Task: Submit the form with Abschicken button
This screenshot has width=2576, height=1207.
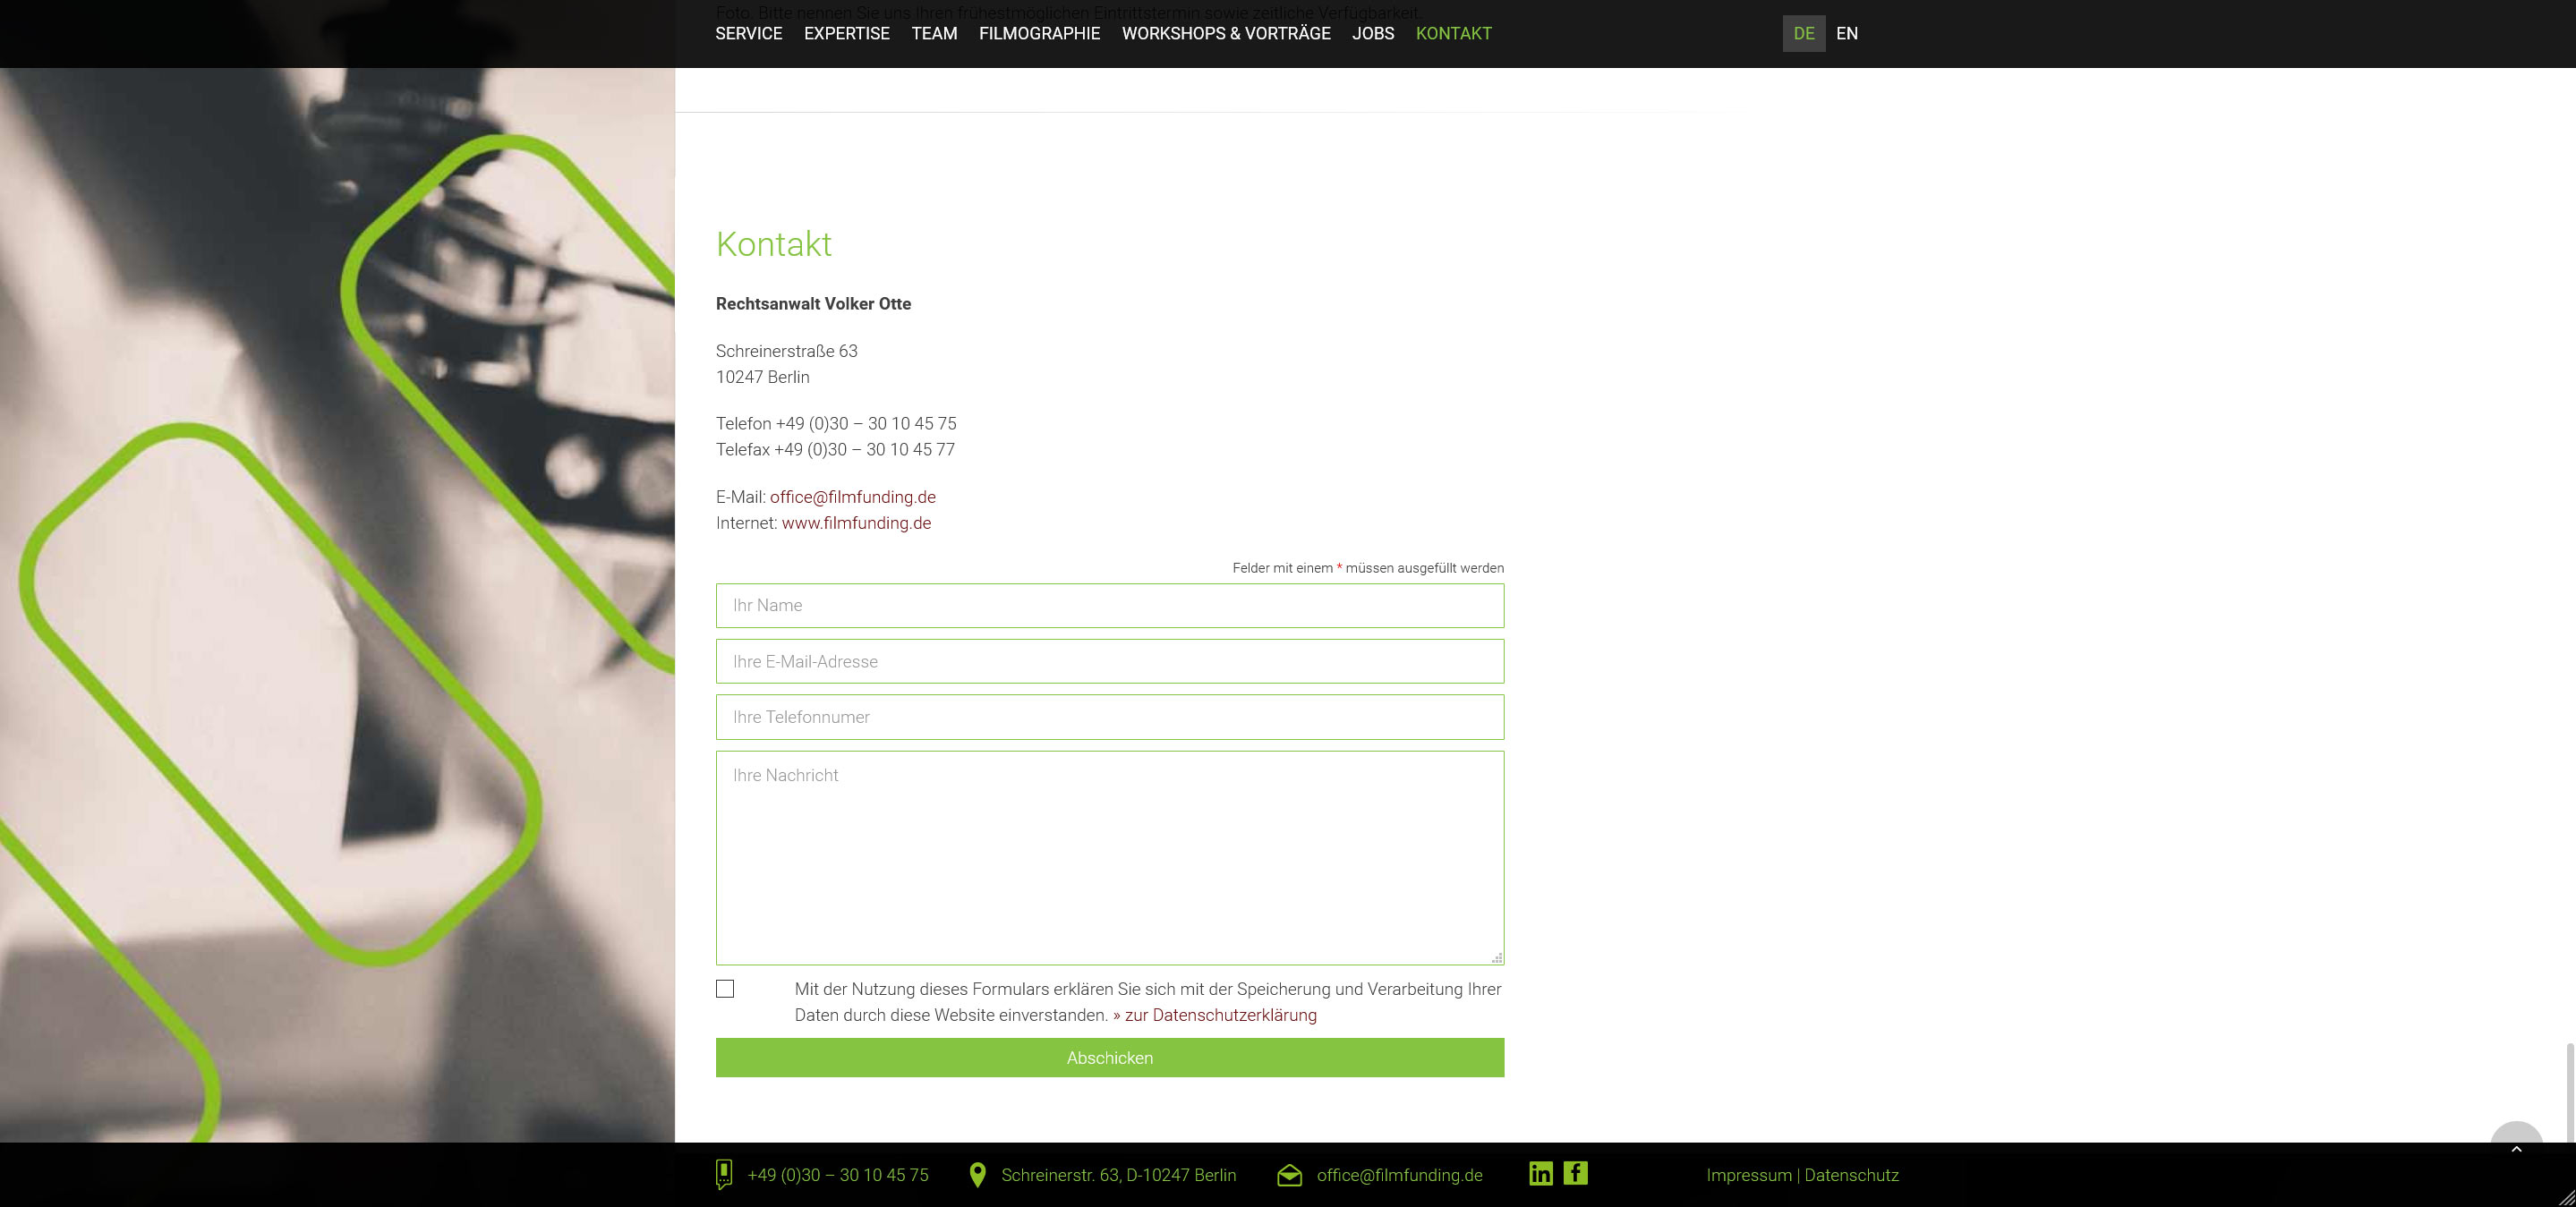Action: point(1110,1057)
